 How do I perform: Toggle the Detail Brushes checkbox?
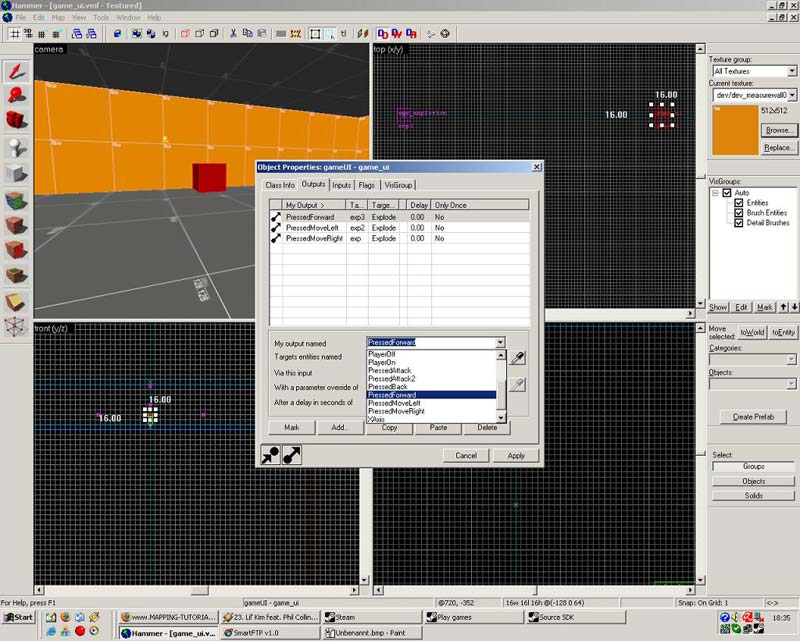738,223
